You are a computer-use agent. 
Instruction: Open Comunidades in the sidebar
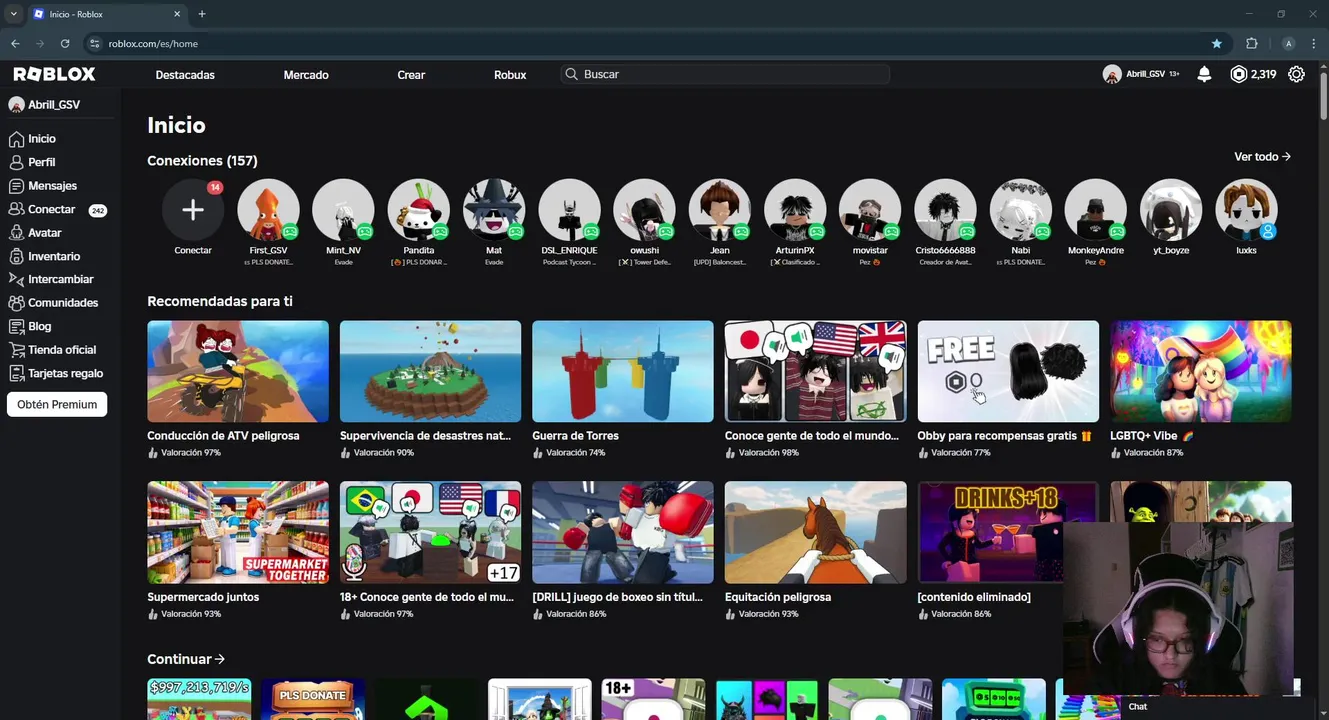pos(63,303)
